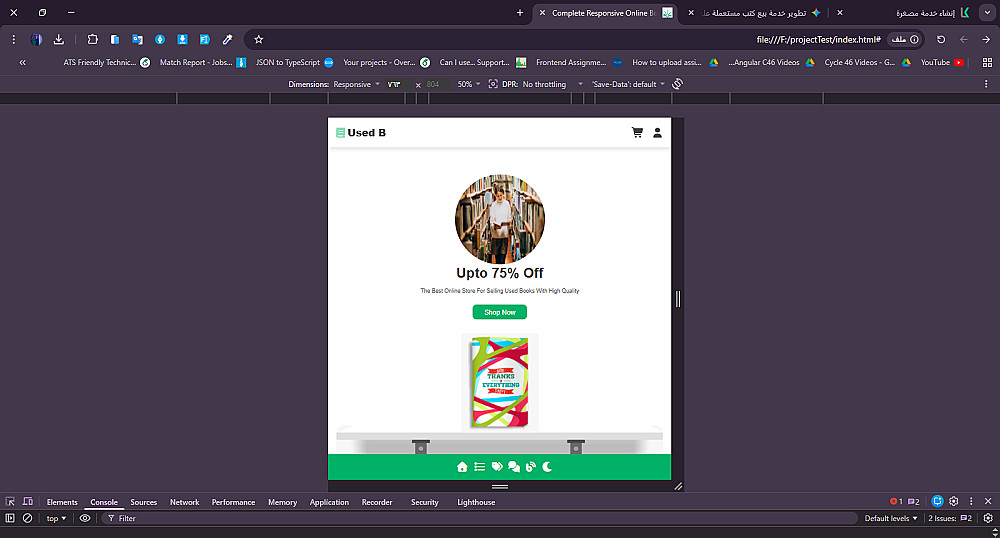The height and width of the screenshot is (538, 1000).
Task: Switch to the Console tab
Action: tap(104, 502)
